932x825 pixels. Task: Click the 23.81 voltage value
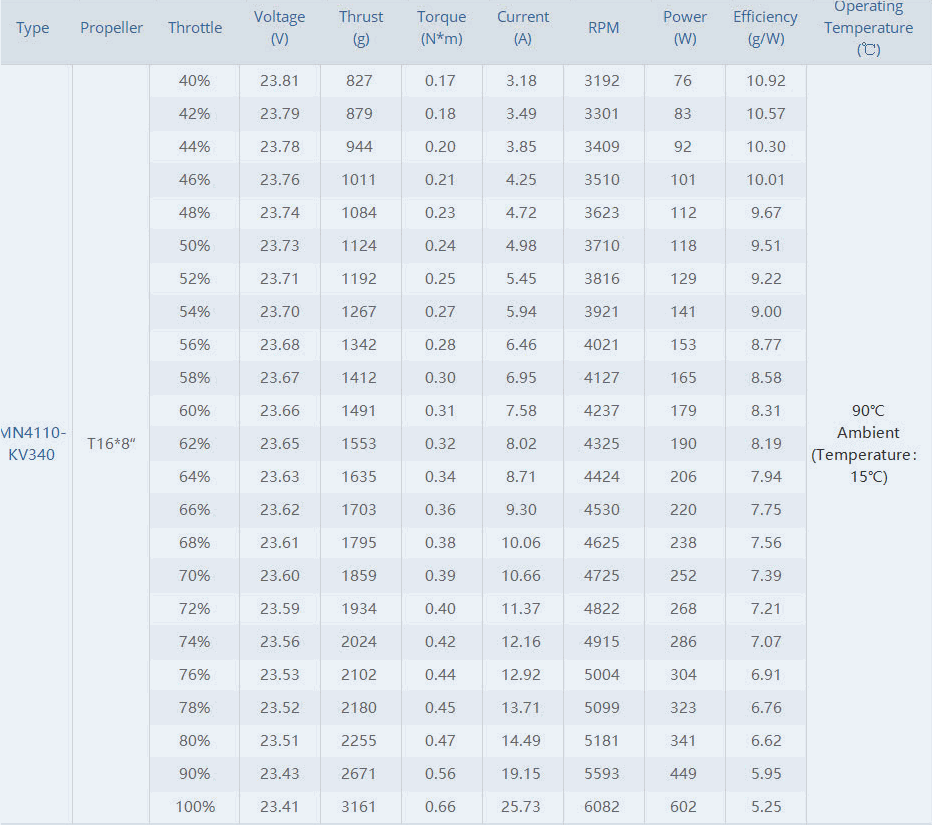[x=279, y=81]
